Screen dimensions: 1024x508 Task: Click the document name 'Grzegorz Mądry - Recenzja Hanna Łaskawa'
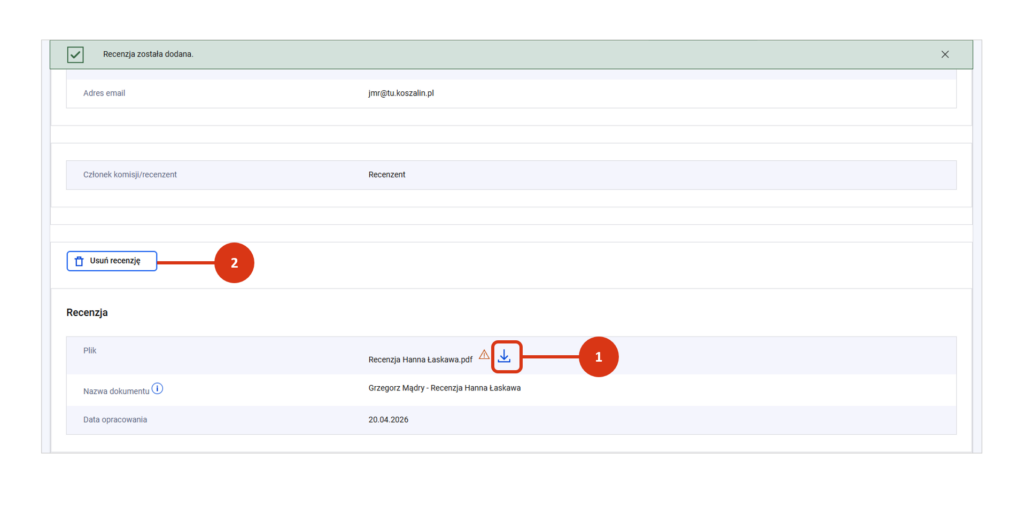pyautogui.click(x=444, y=388)
